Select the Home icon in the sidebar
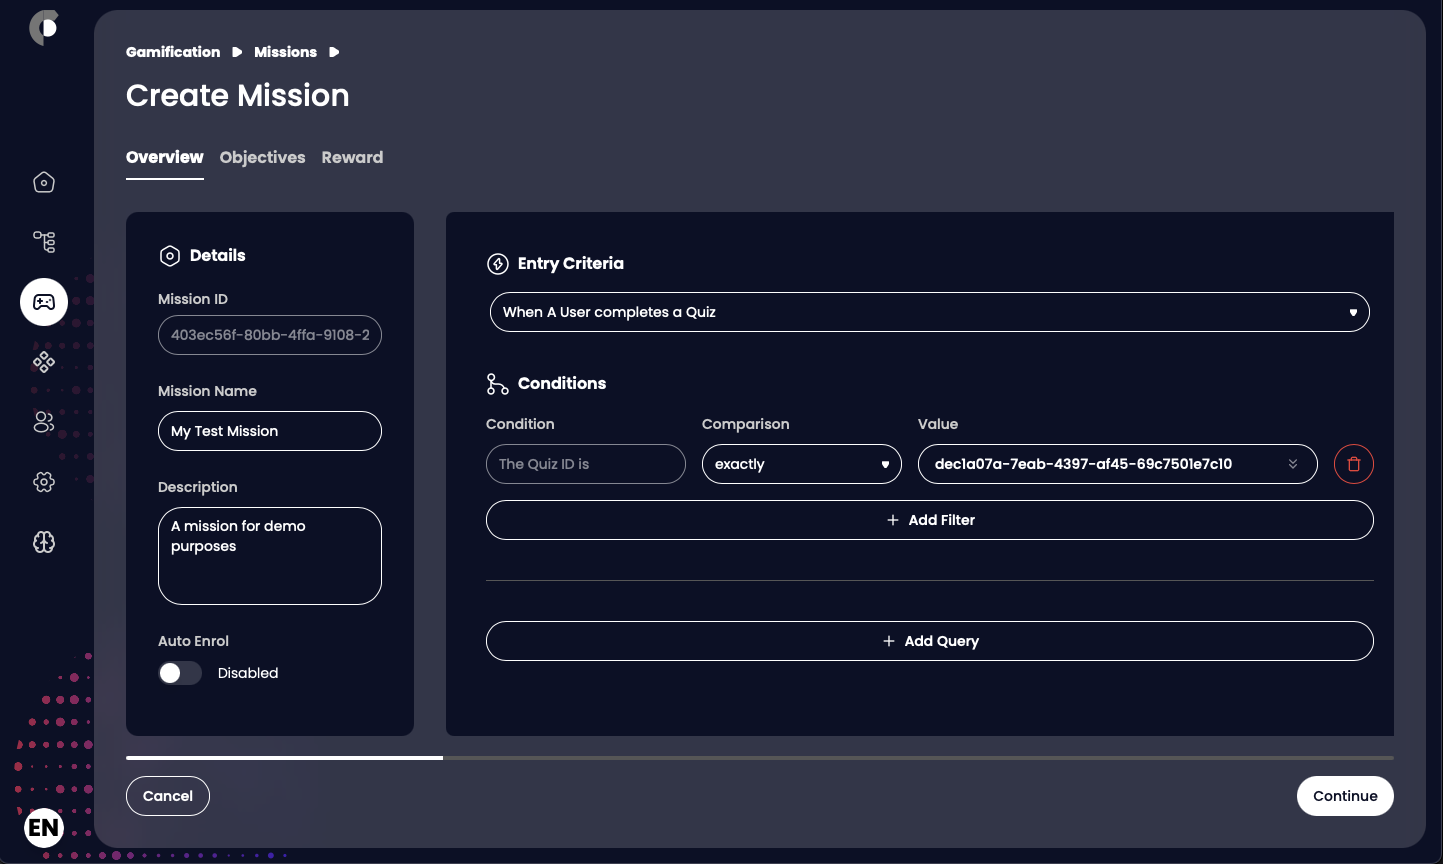This screenshot has height=864, width=1443. (43, 182)
